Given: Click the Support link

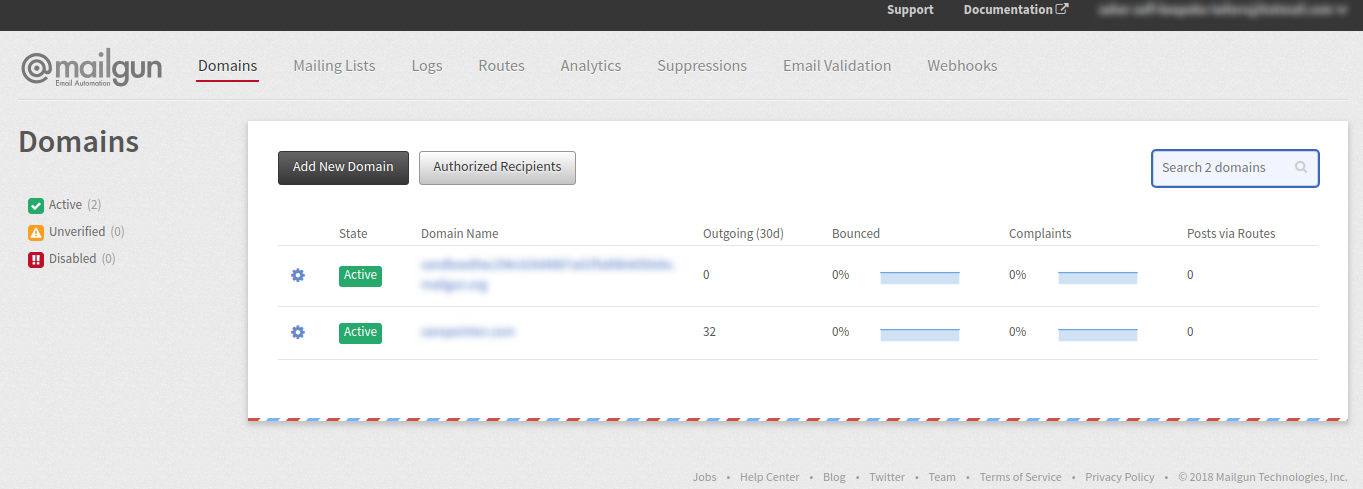Looking at the screenshot, I should [910, 9].
